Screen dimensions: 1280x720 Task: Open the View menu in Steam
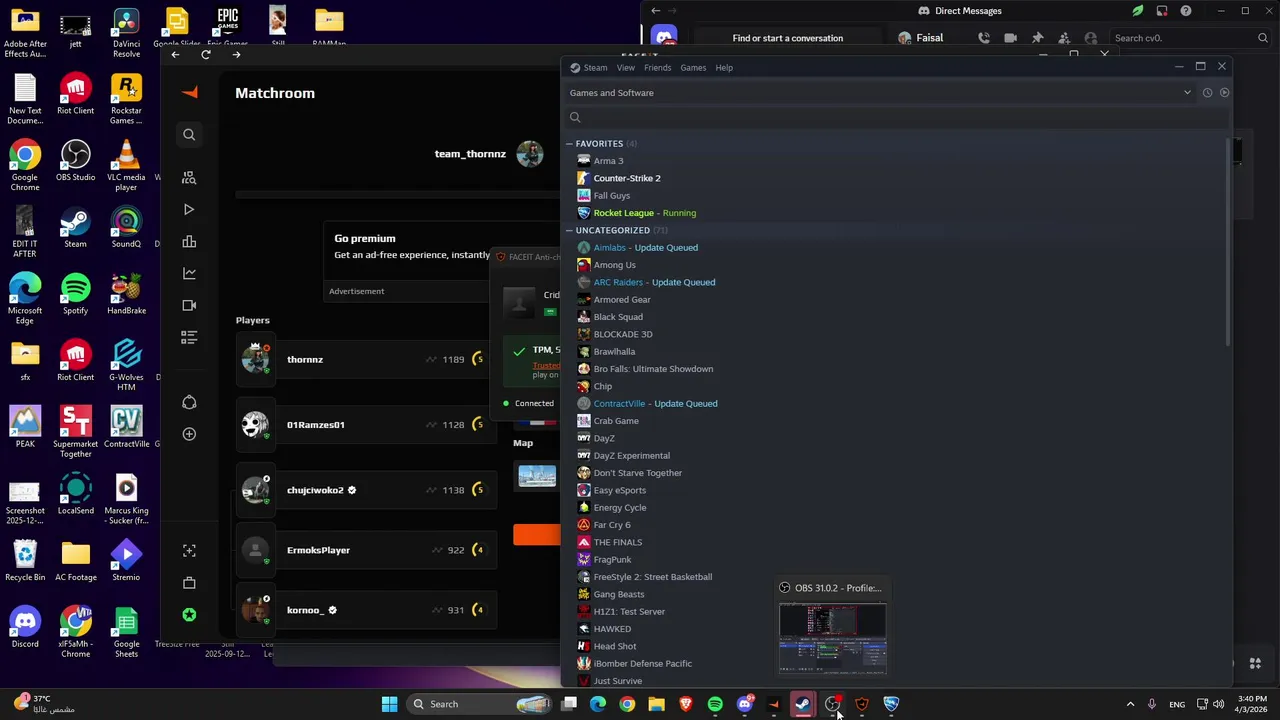pyautogui.click(x=626, y=68)
